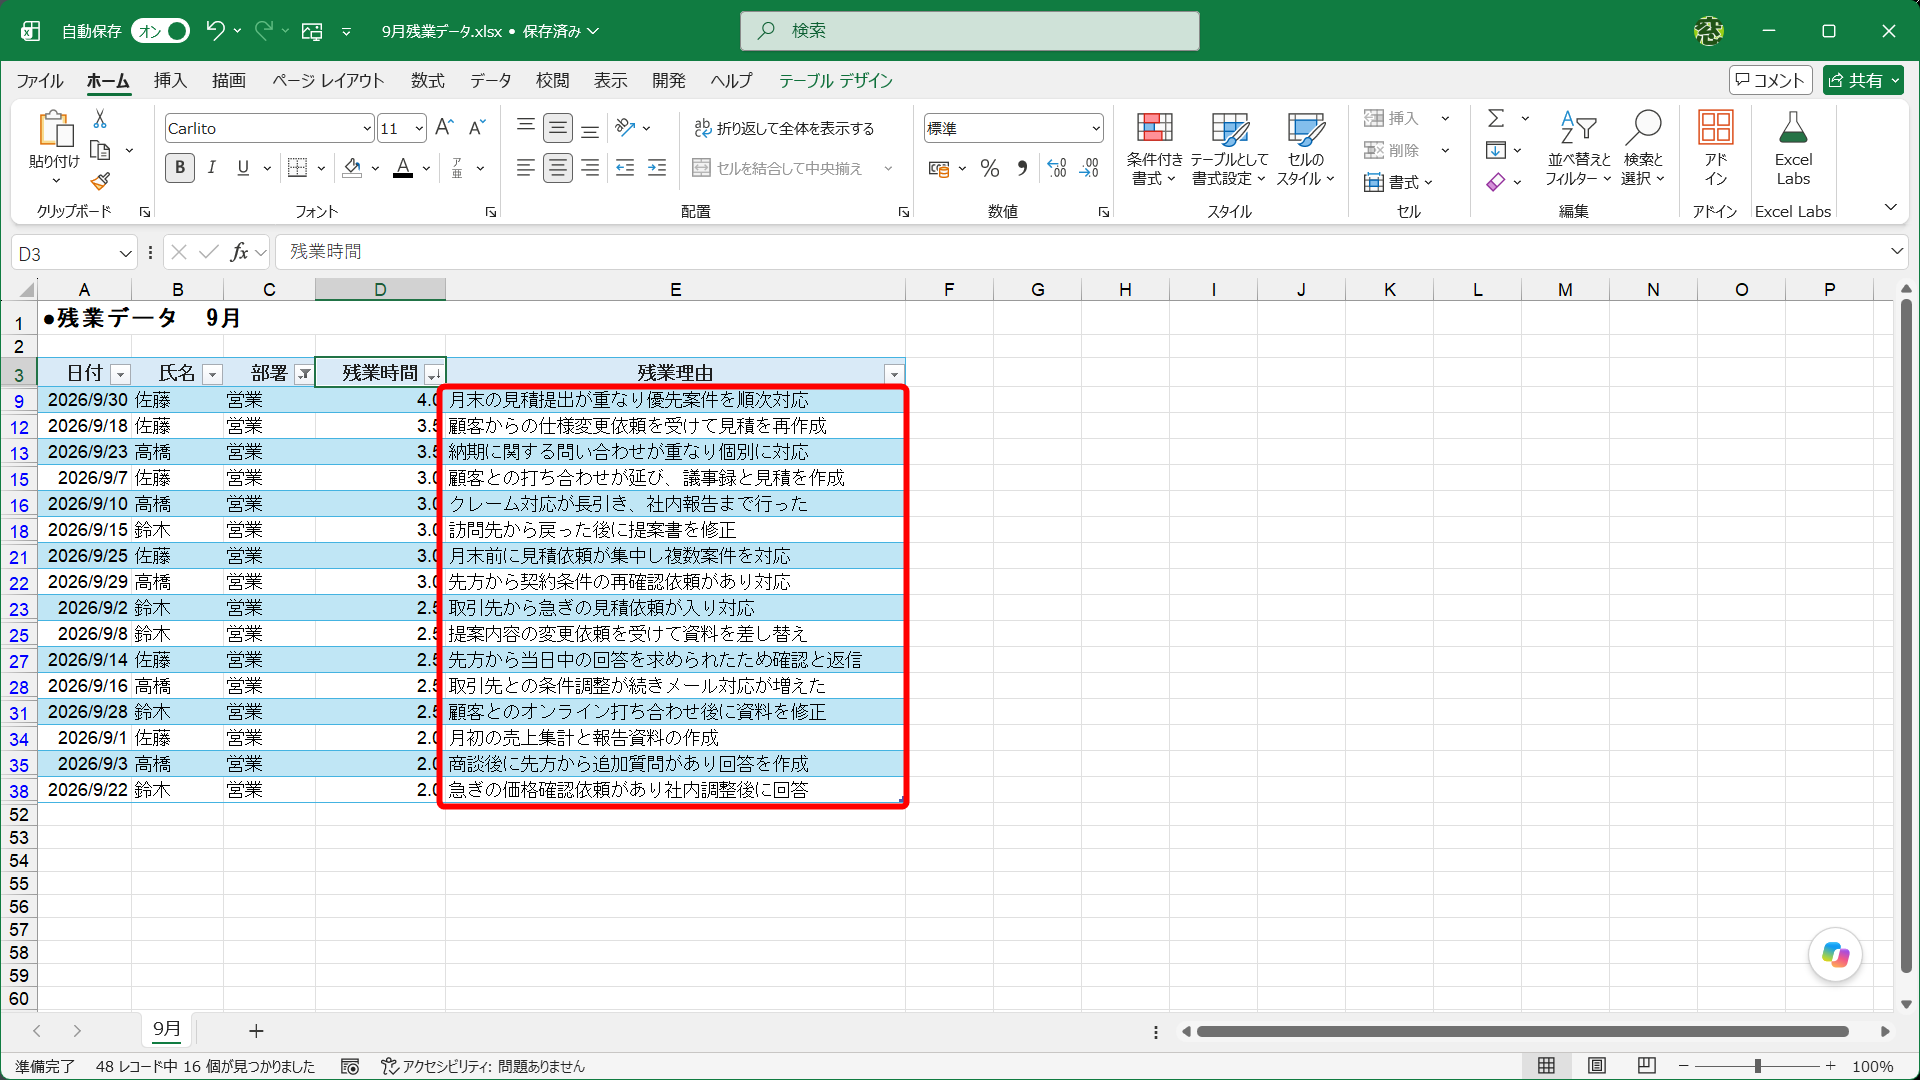Click the 共有 share button
This screenshot has height=1080, width=1920.
[1863, 81]
